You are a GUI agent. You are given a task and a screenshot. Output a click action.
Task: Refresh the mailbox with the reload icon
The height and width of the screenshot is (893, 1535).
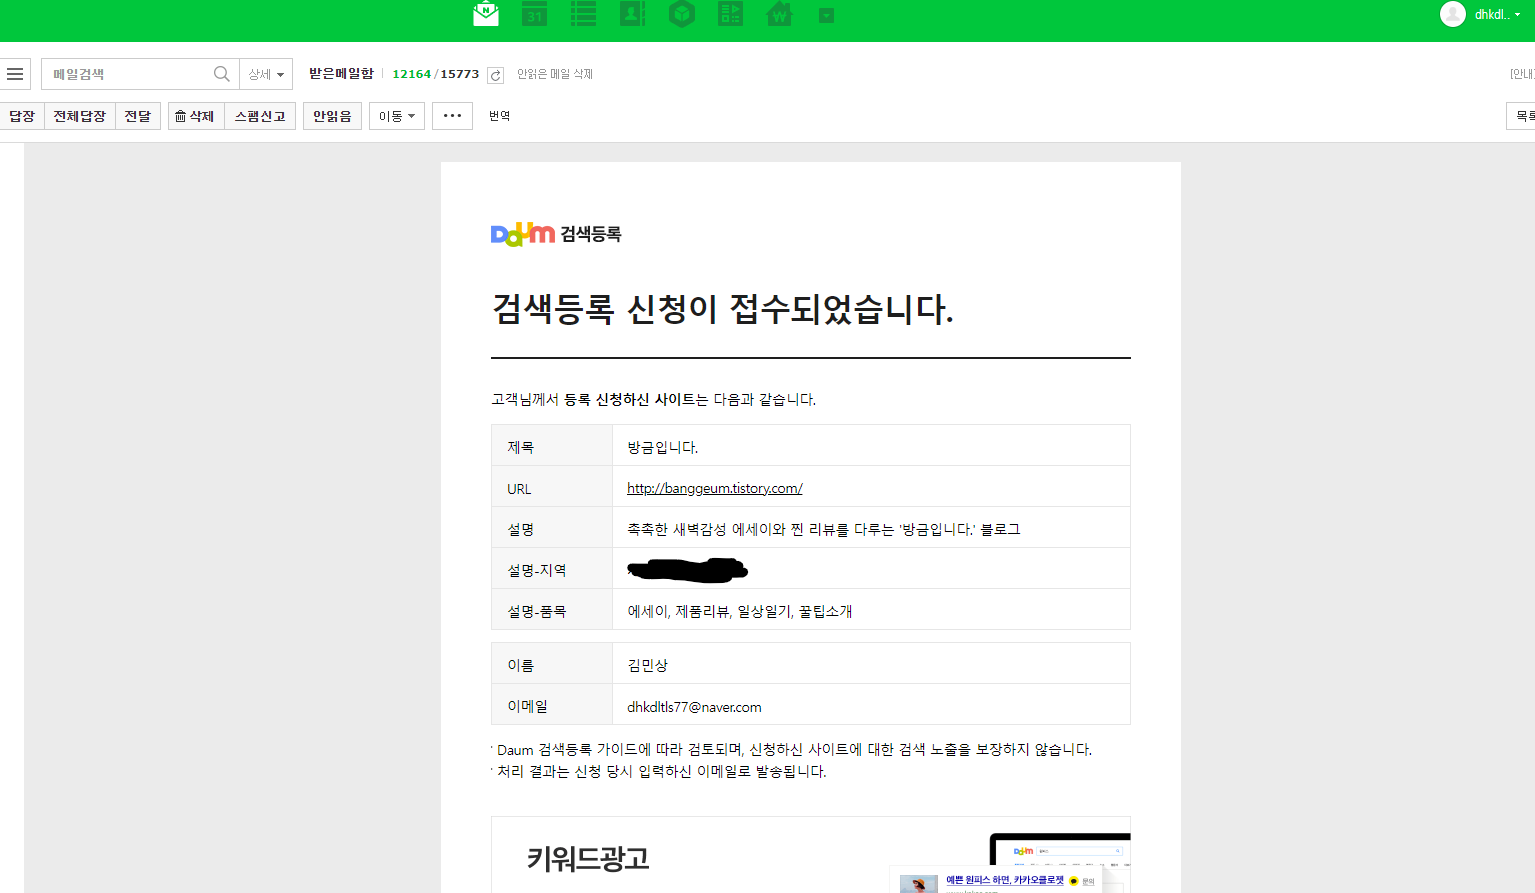coord(495,75)
